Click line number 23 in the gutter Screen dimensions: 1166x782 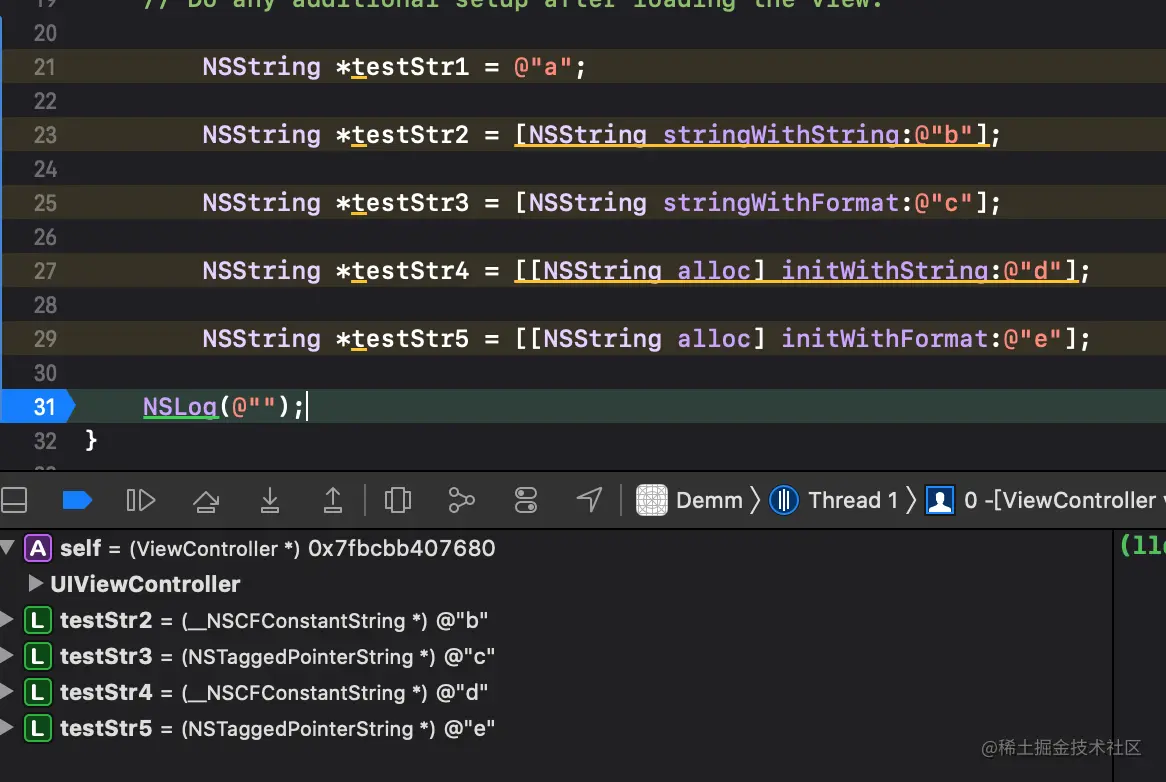45,135
